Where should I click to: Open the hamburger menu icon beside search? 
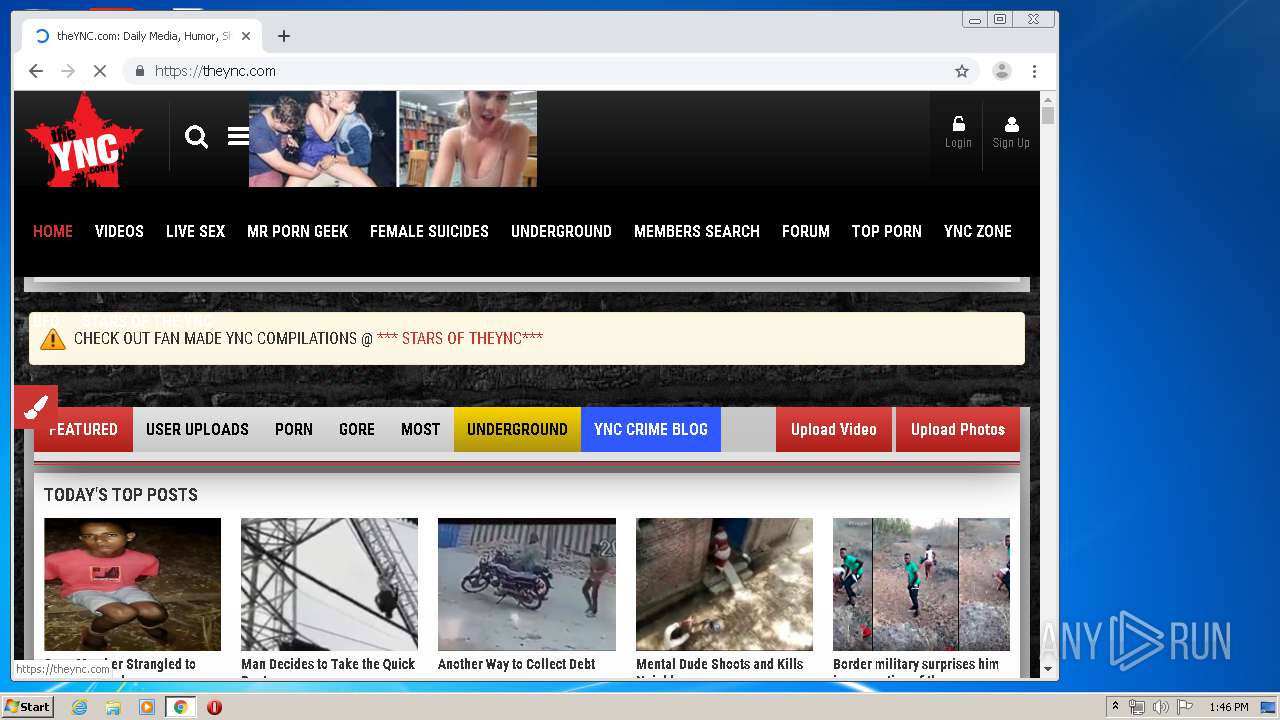pos(238,136)
